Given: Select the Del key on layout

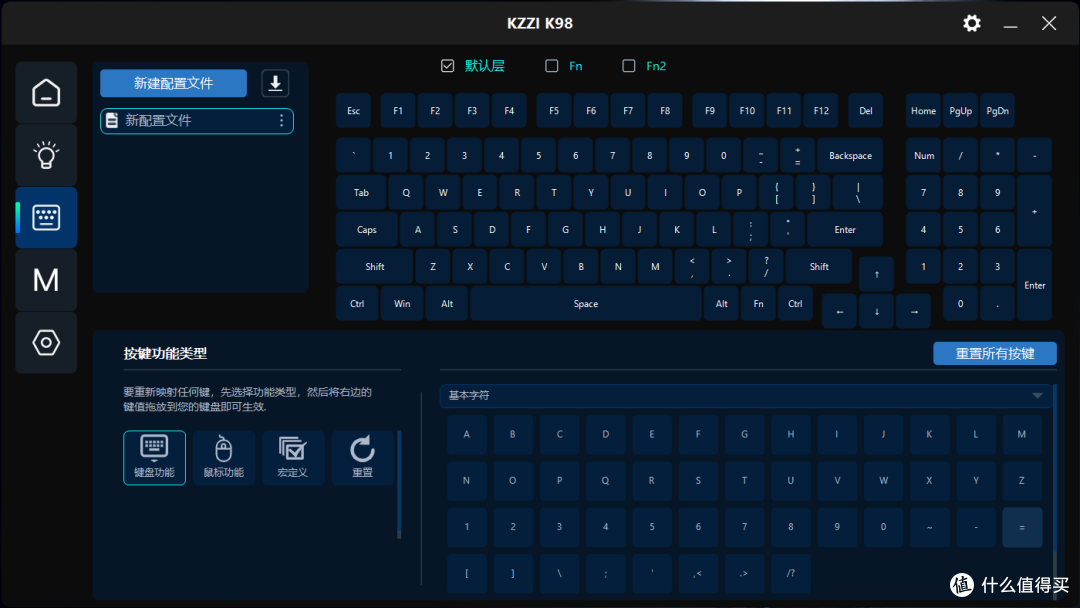Looking at the screenshot, I should point(866,111).
